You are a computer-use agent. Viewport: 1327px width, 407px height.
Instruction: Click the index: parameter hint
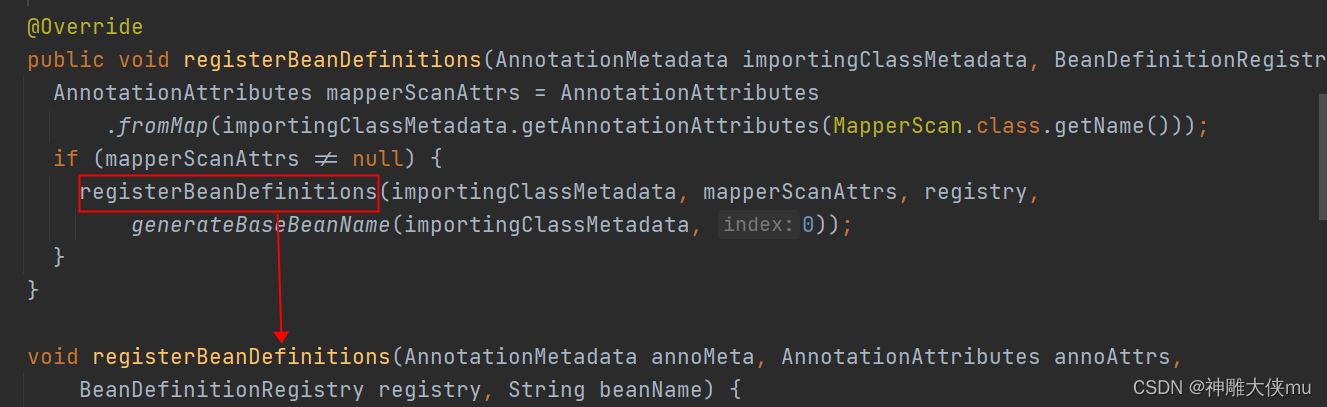click(x=759, y=225)
